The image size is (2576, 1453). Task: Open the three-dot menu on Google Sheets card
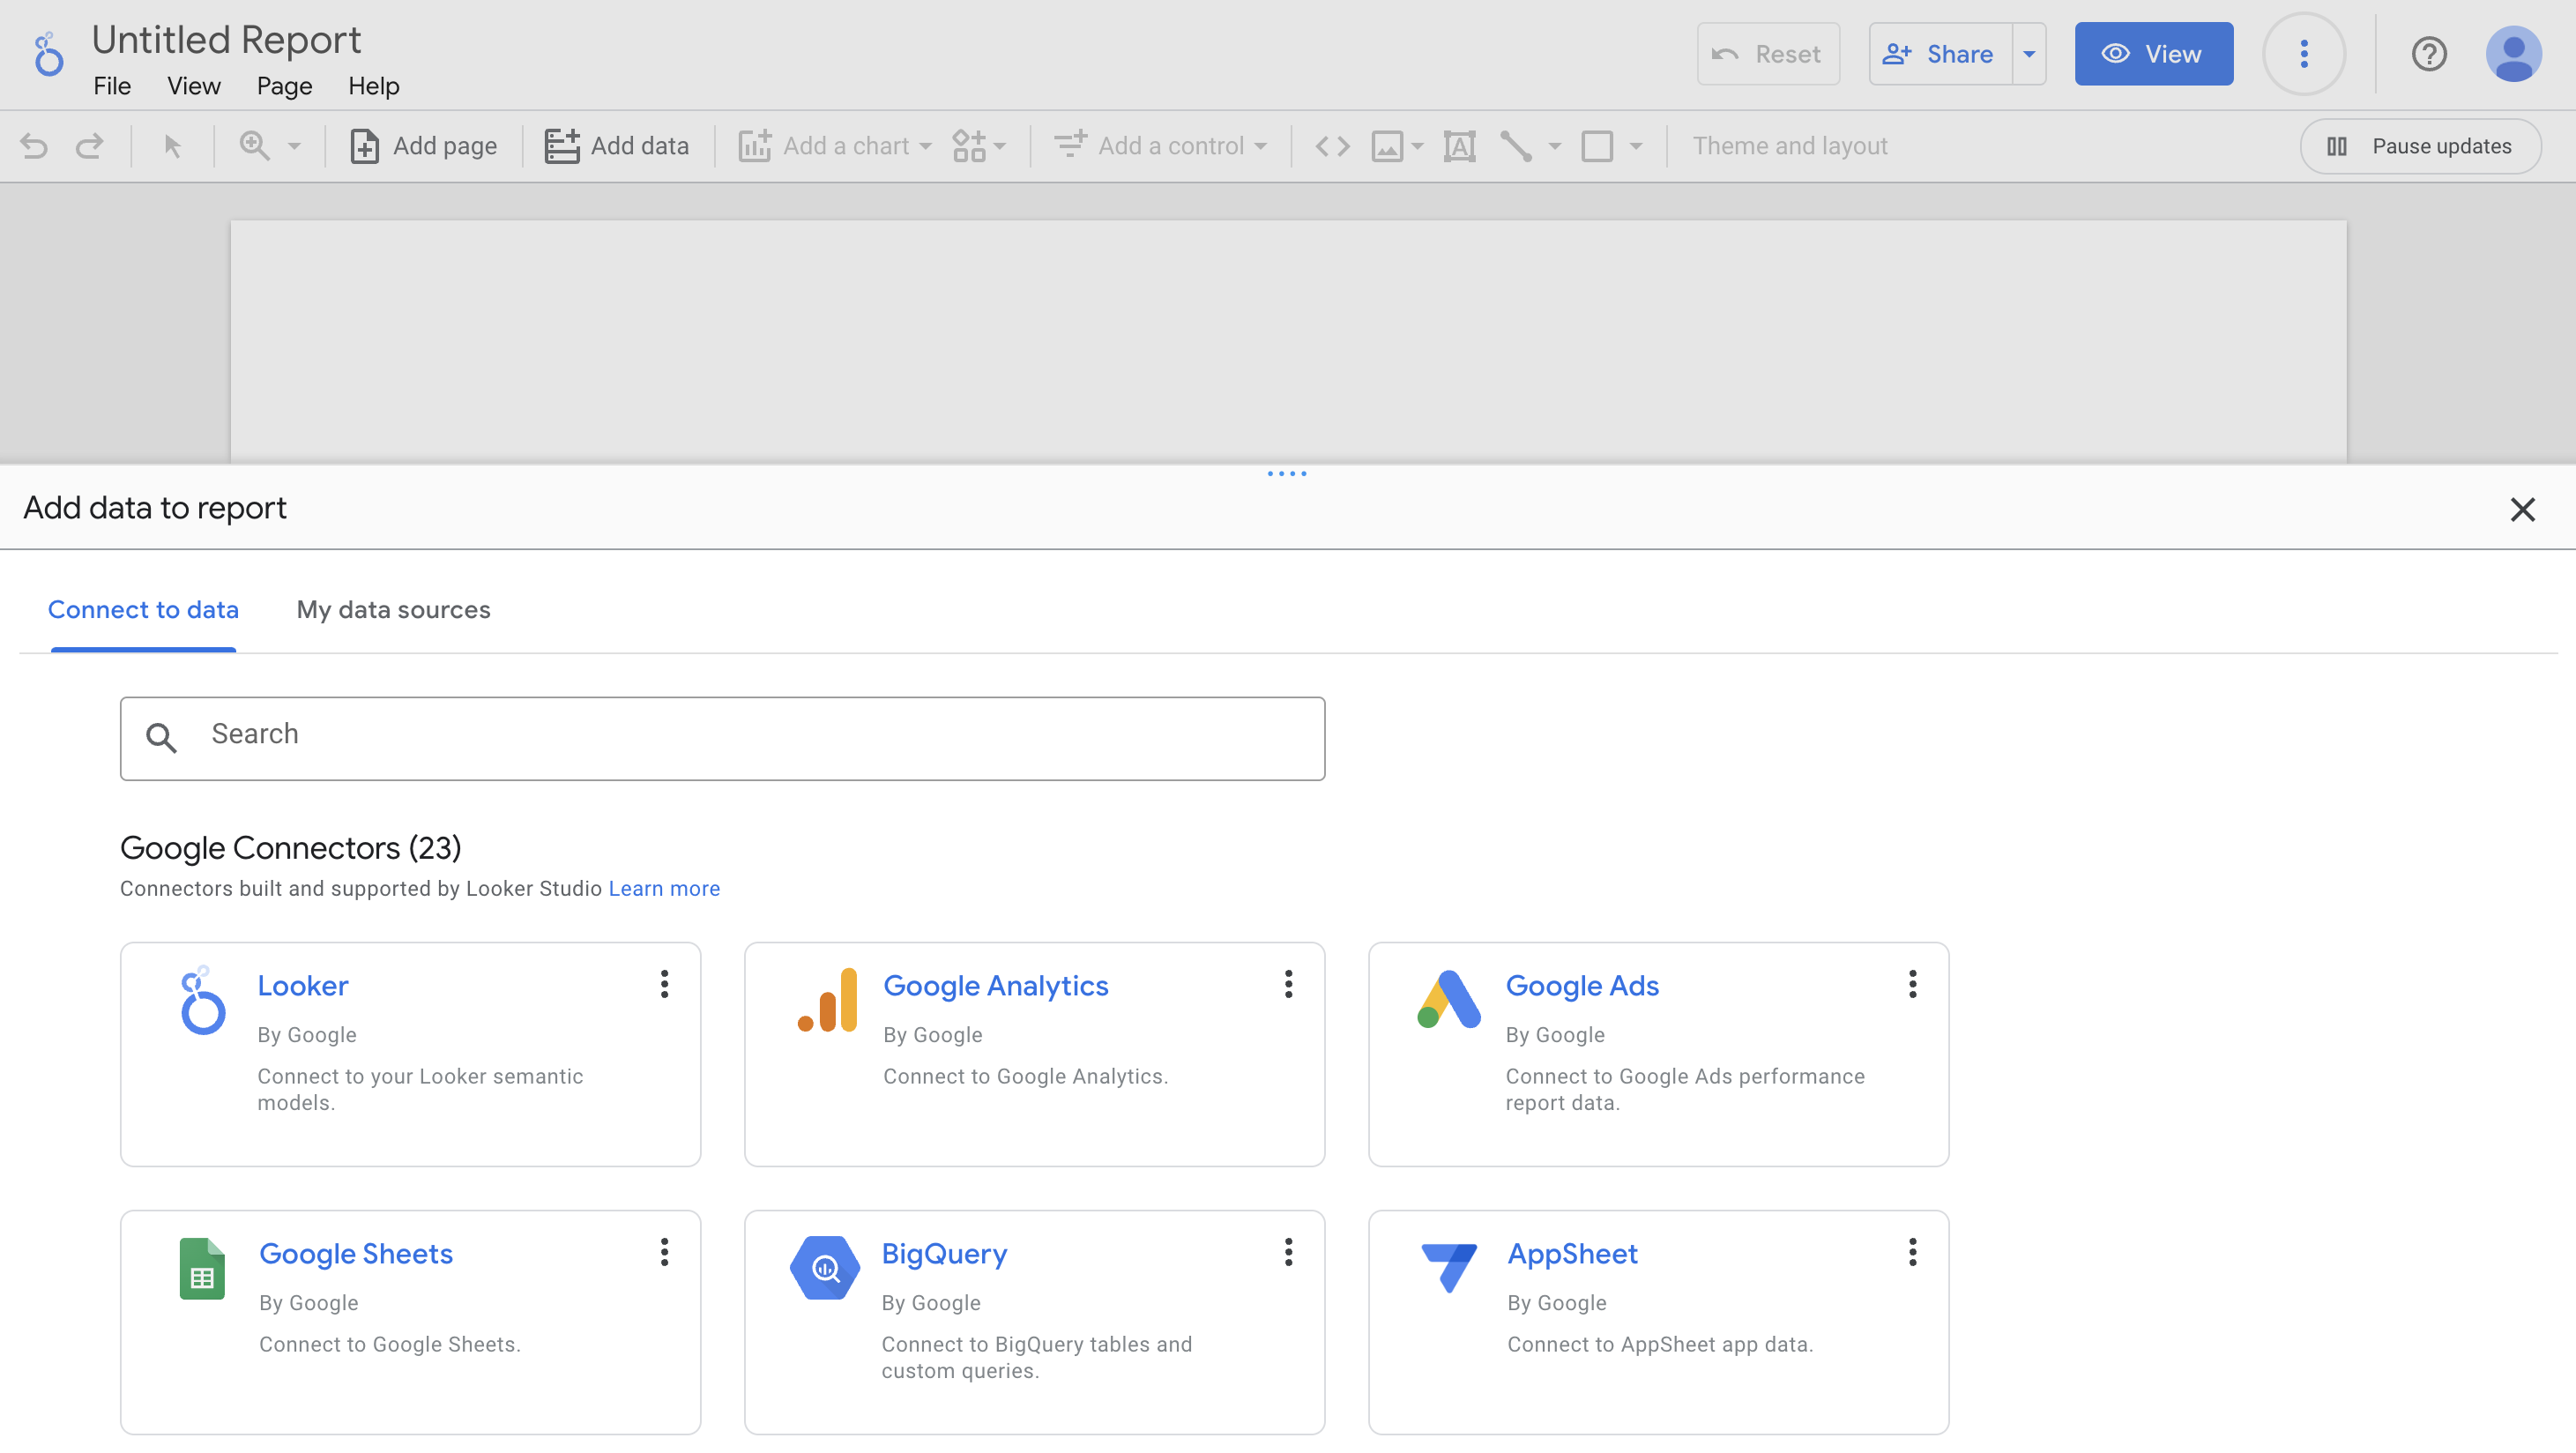coord(664,1252)
